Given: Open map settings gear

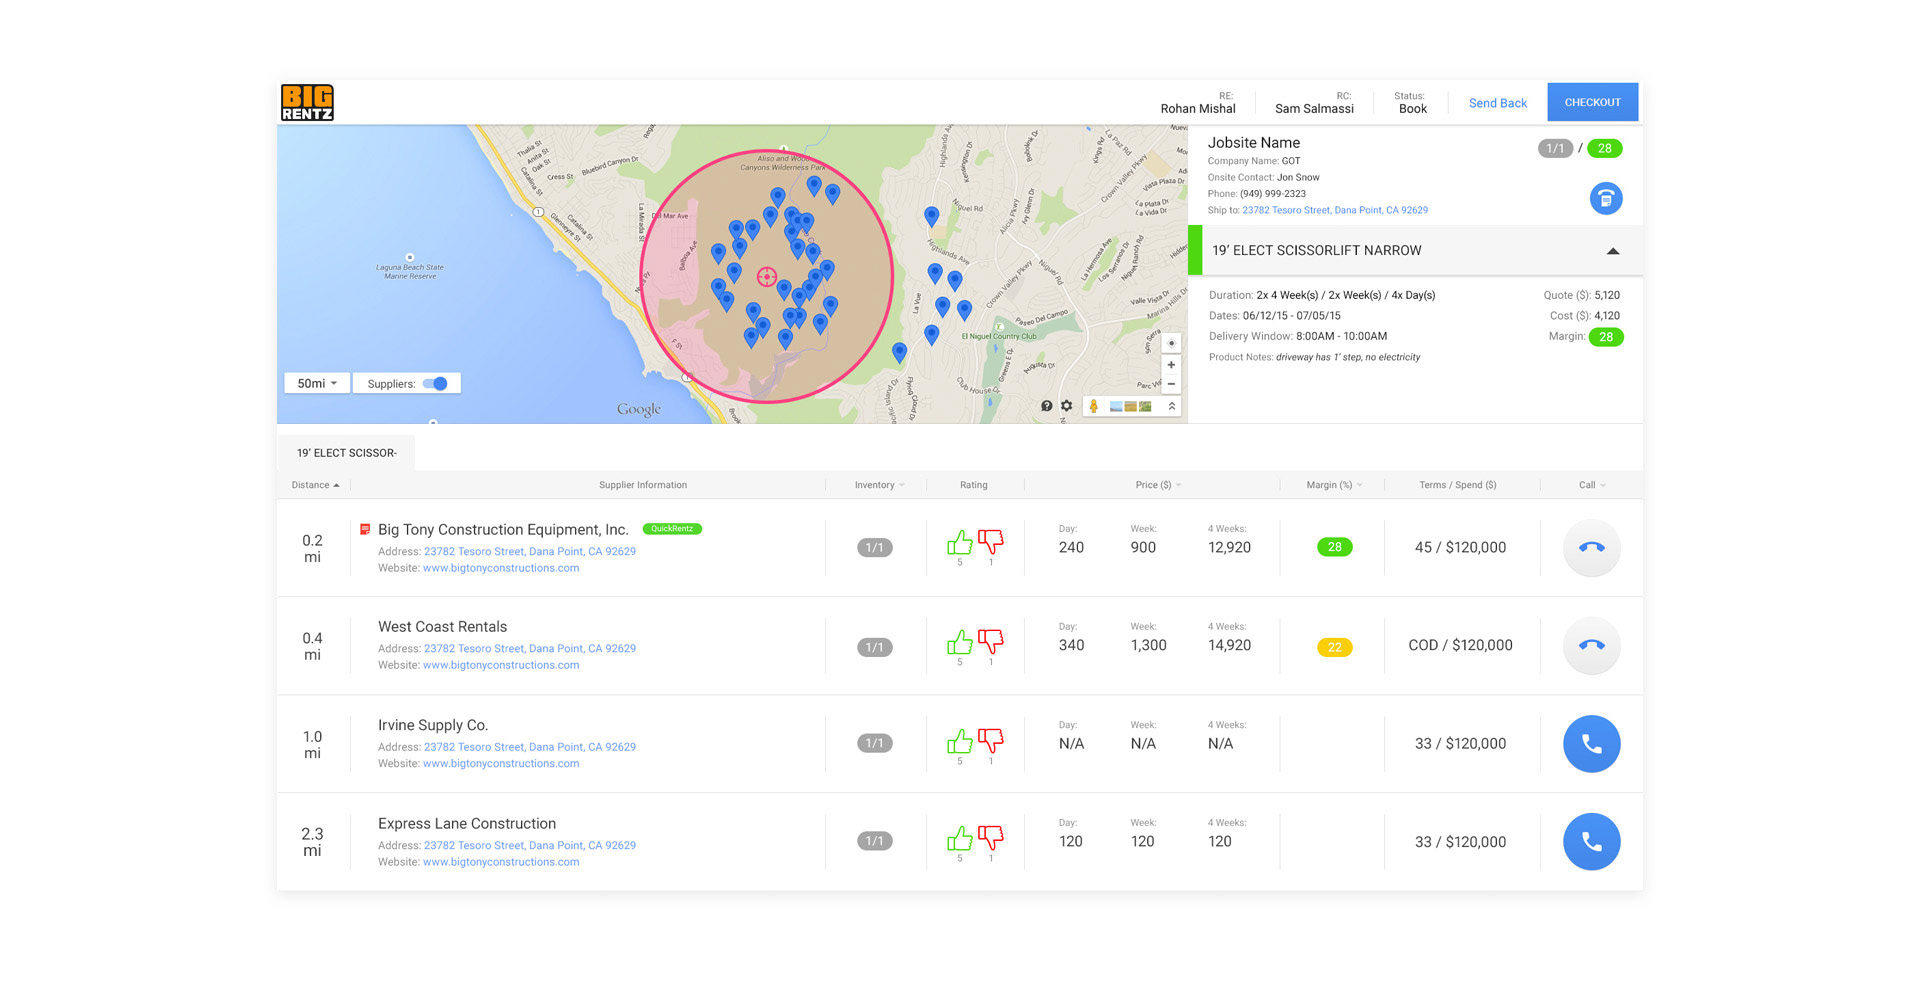Looking at the screenshot, I should tap(1067, 406).
